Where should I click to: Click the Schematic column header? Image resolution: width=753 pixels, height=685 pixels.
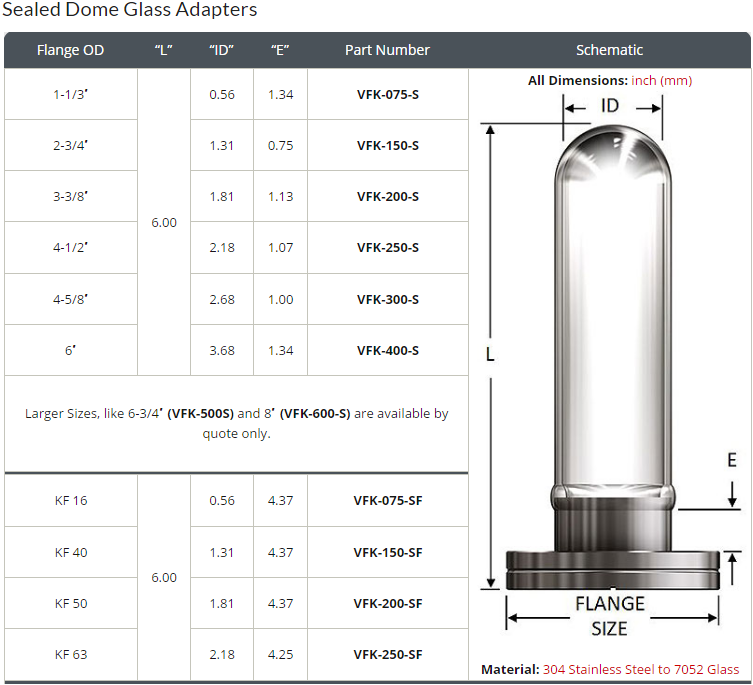pyautogui.click(x=609, y=50)
